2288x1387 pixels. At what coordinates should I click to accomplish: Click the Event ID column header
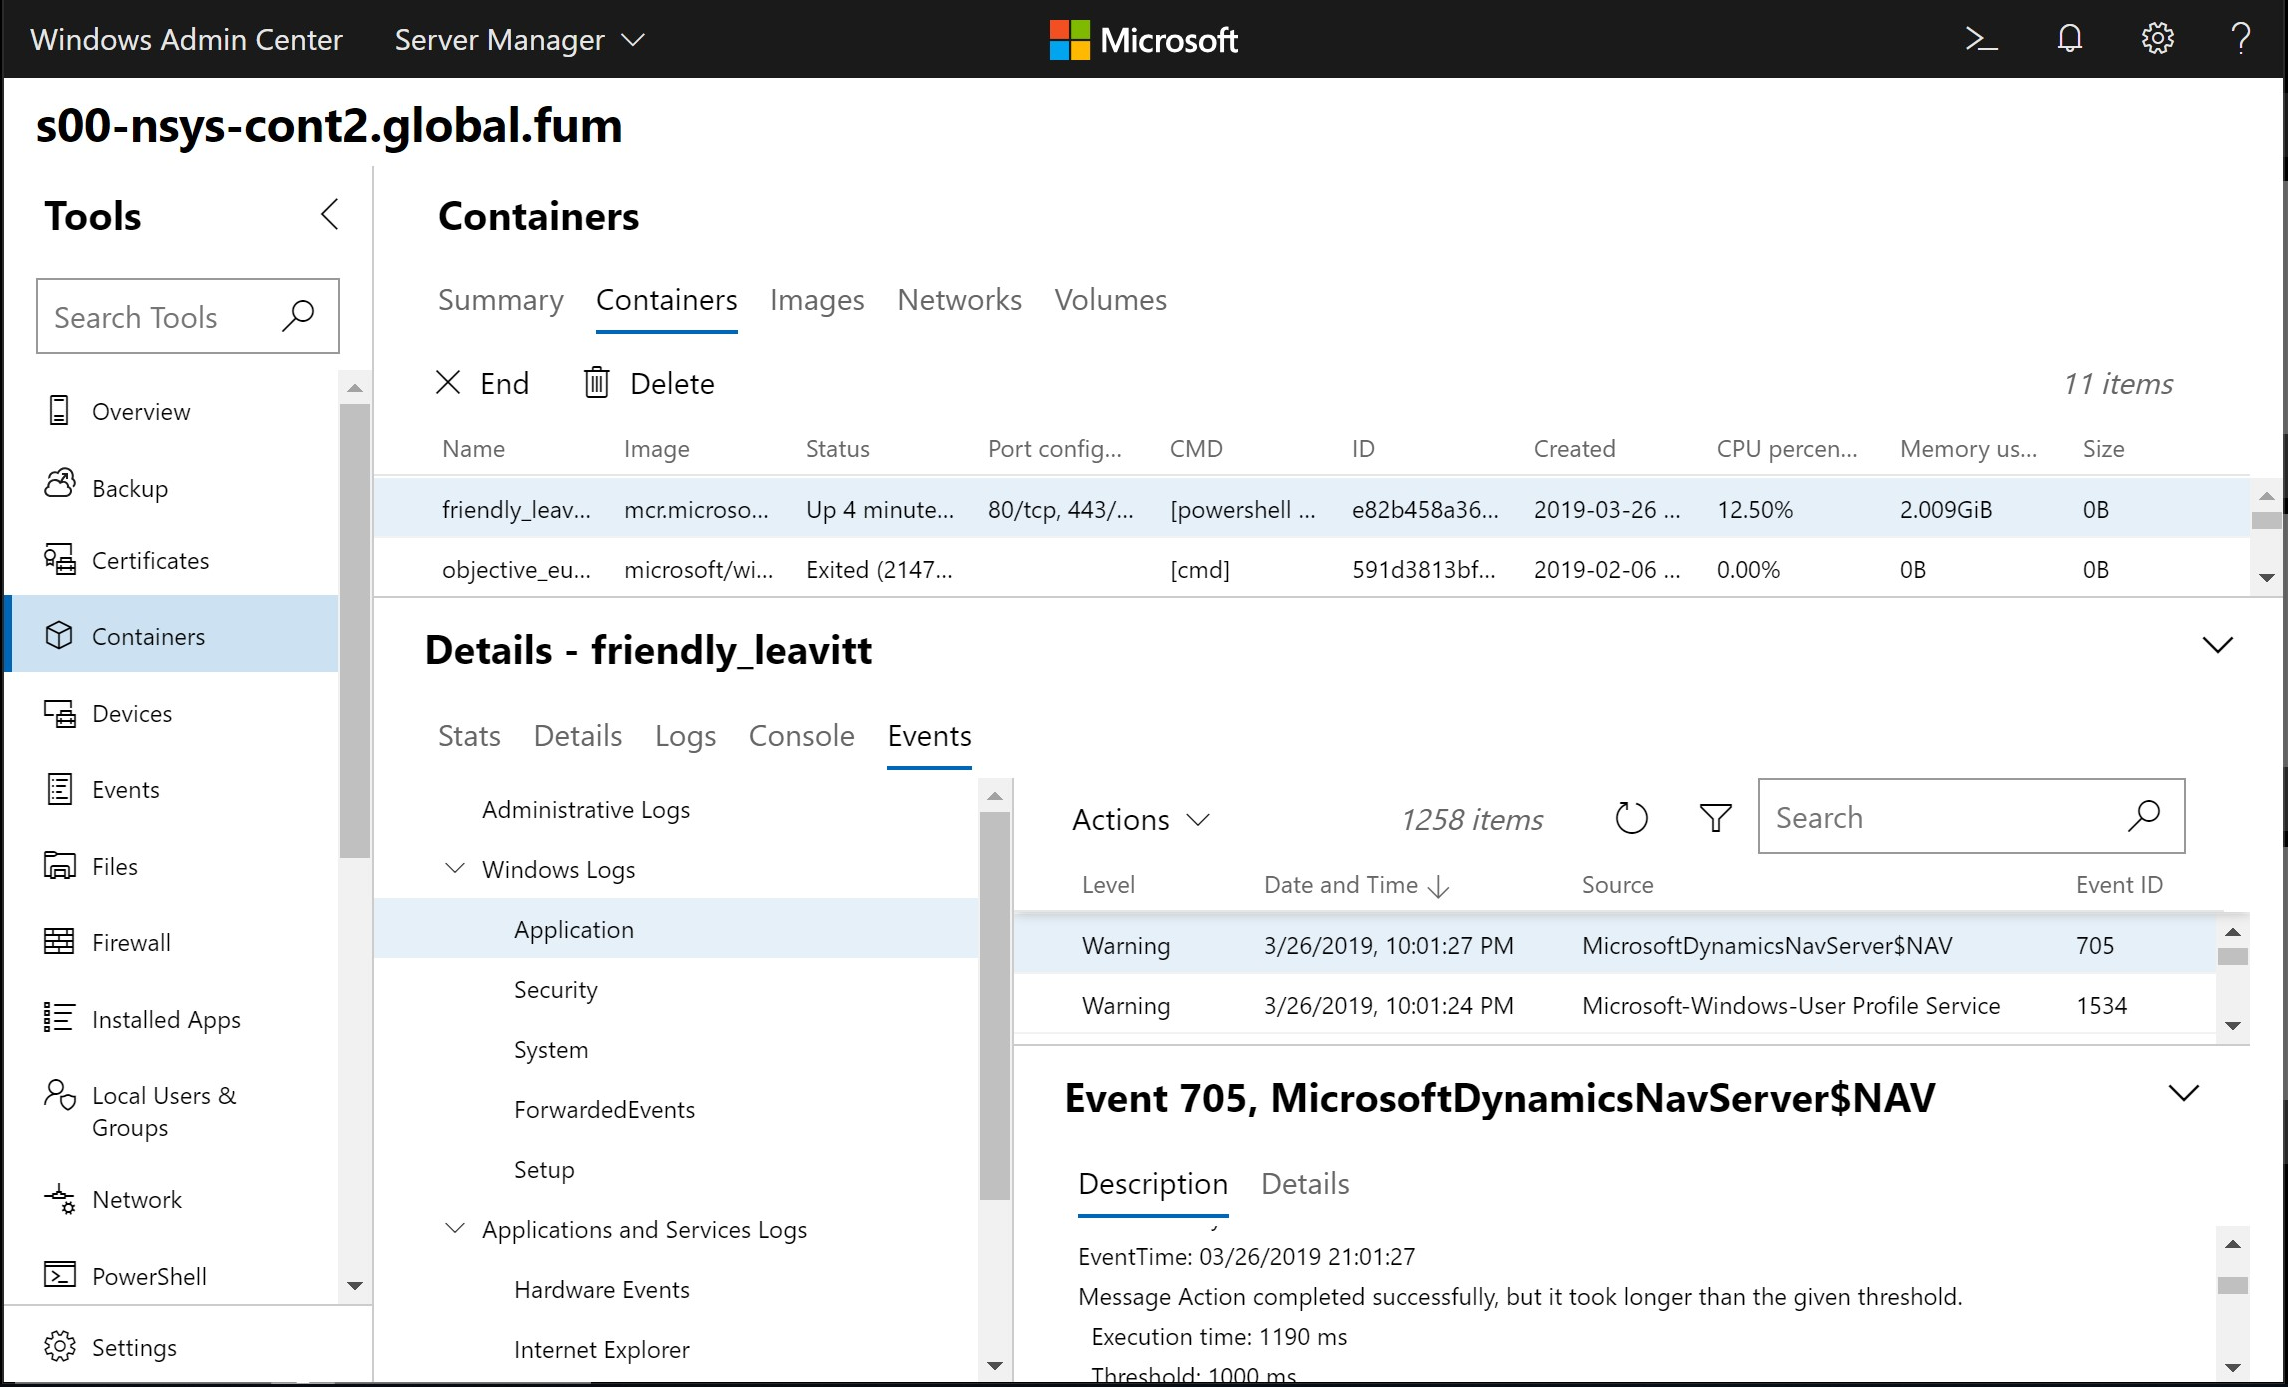click(2119, 885)
